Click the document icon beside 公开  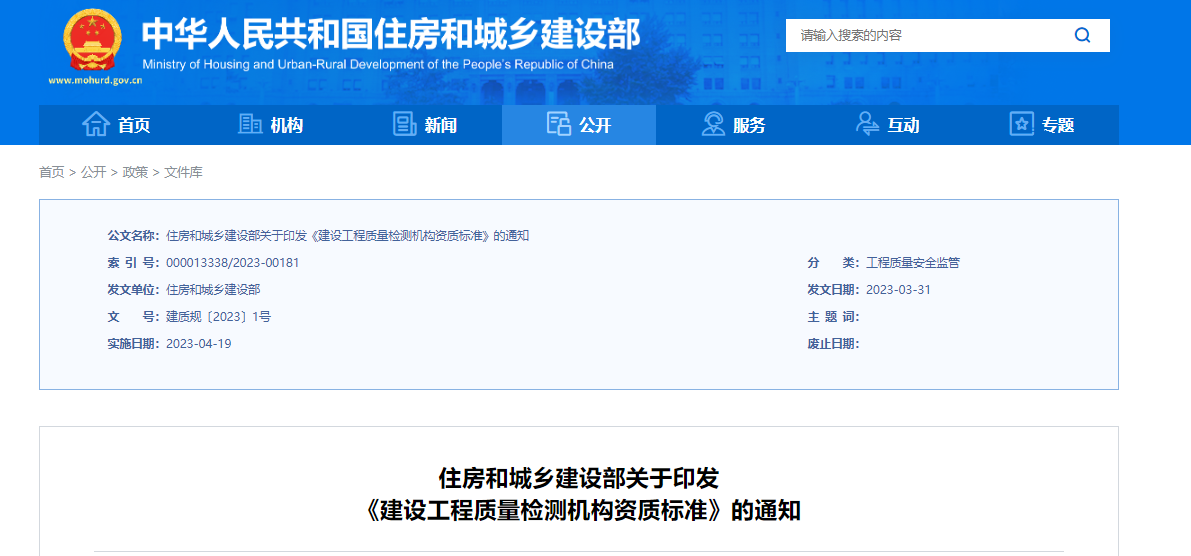click(559, 124)
